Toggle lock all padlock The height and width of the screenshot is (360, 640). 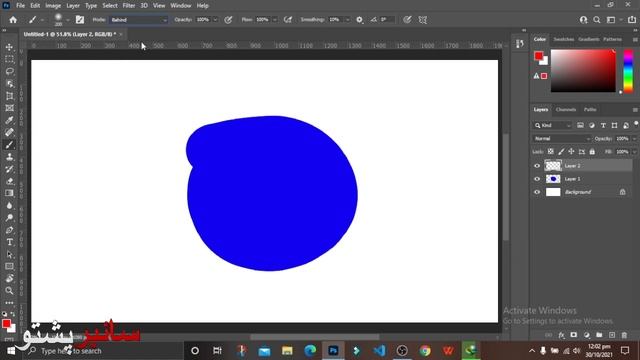(592, 151)
